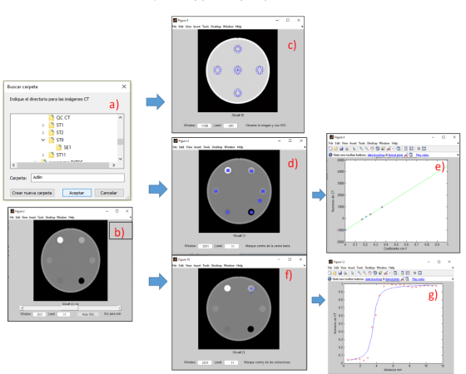Select Pan hand tool in linear plot toolbar

372,149
